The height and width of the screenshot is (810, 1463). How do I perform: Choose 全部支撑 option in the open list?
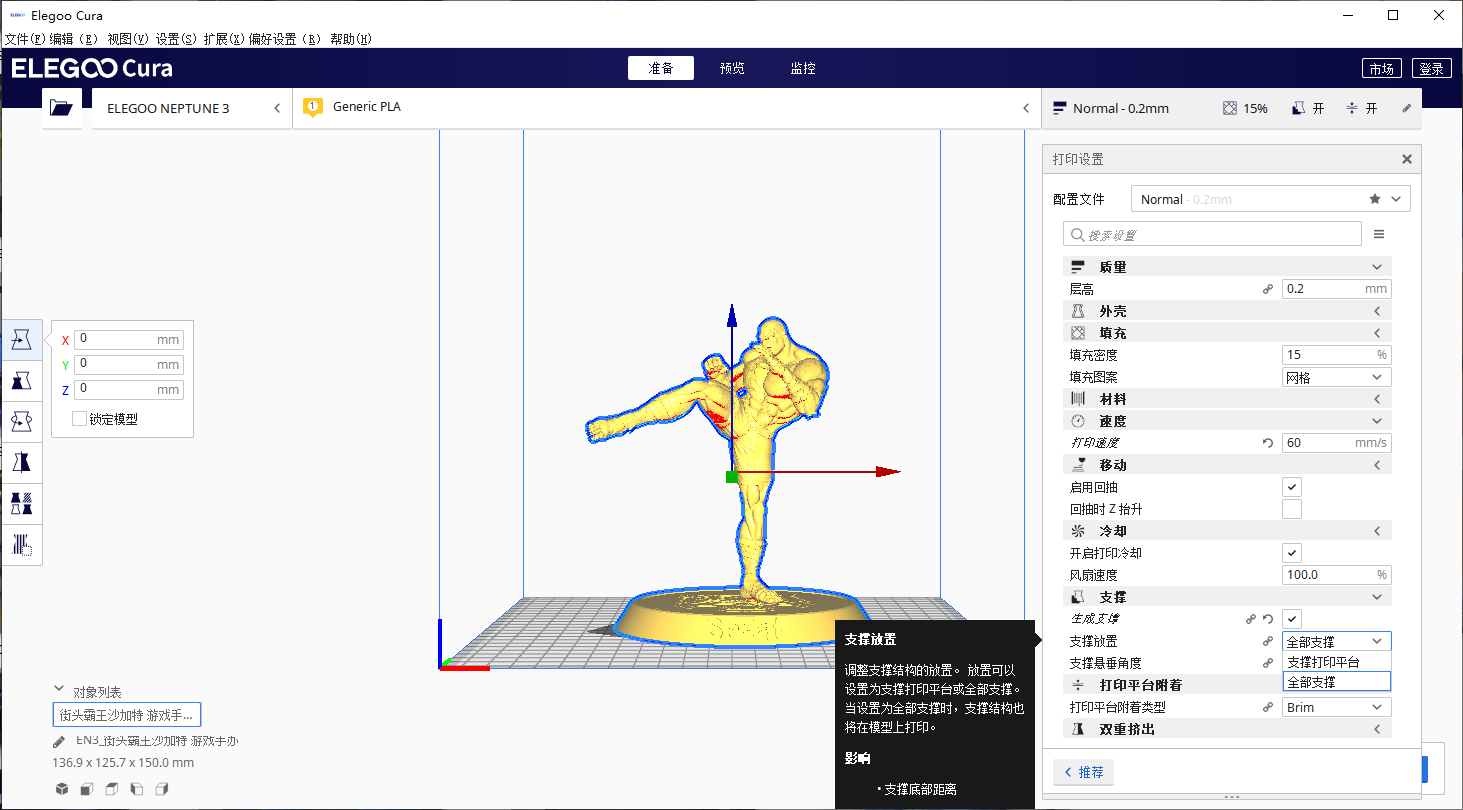[1337, 682]
